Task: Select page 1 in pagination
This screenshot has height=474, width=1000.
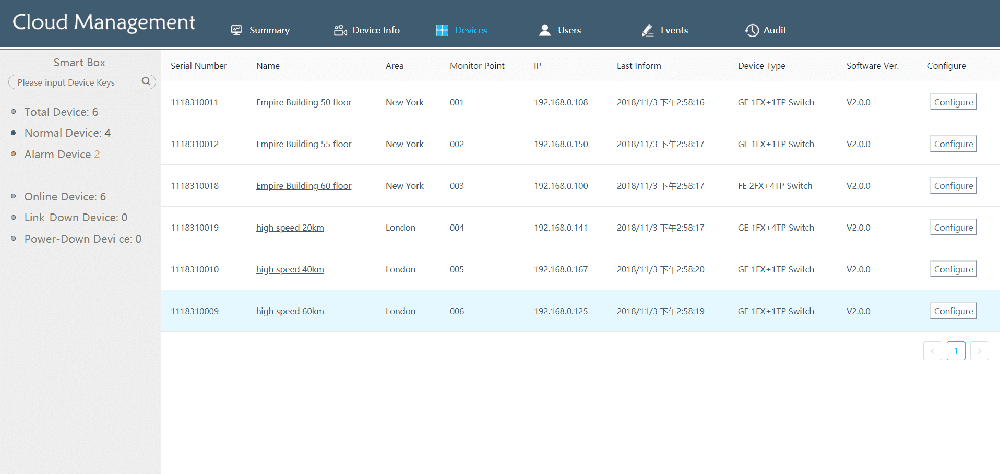Action: (956, 351)
